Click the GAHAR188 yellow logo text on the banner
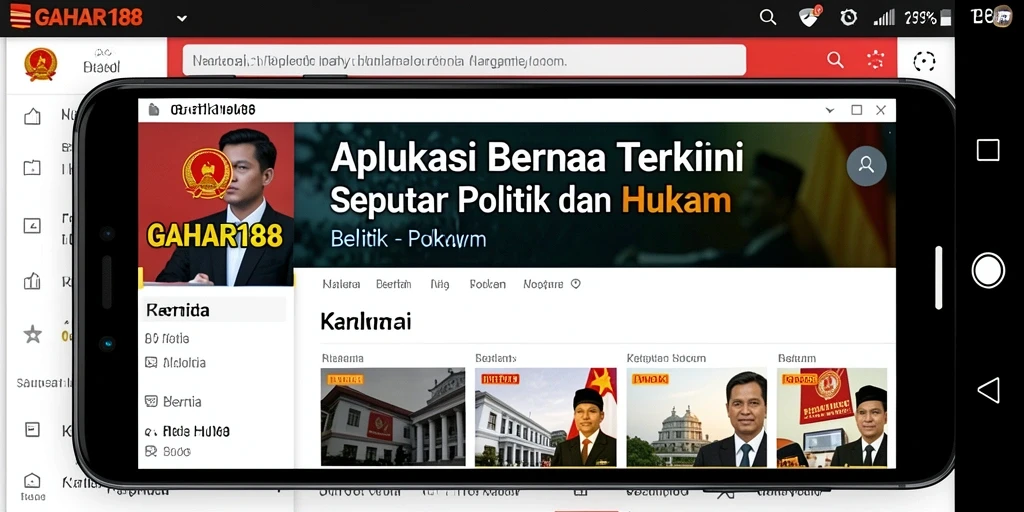1024x512 pixels. [x=215, y=236]
